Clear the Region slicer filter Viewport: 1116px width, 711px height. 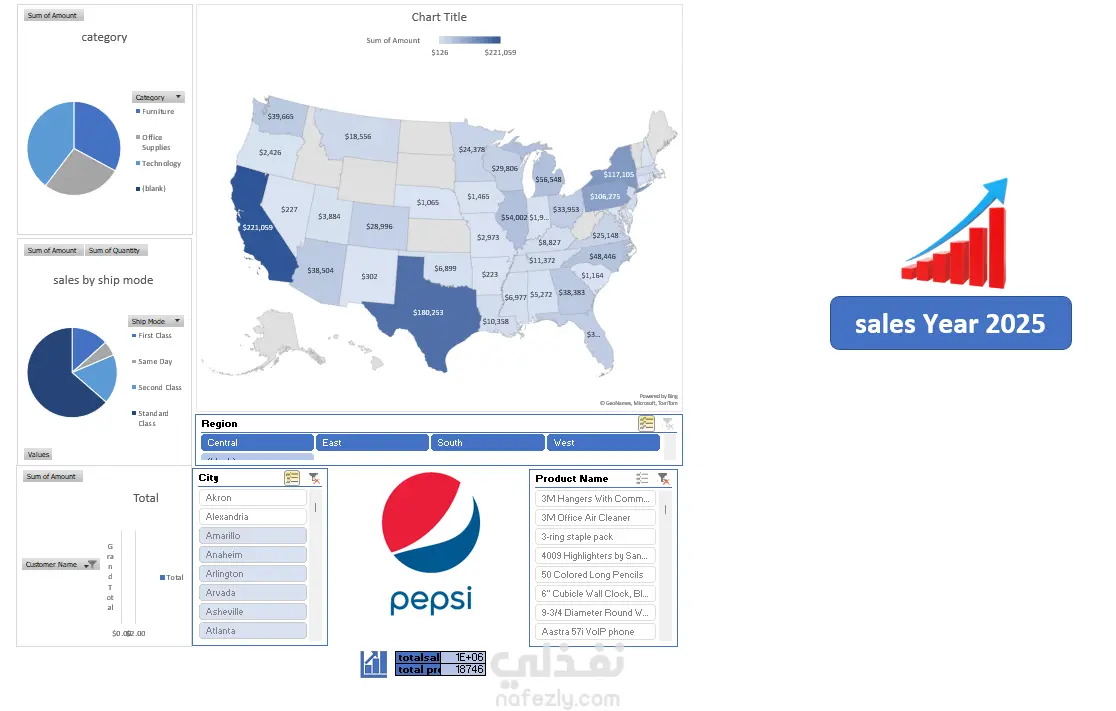pos(668,423)
